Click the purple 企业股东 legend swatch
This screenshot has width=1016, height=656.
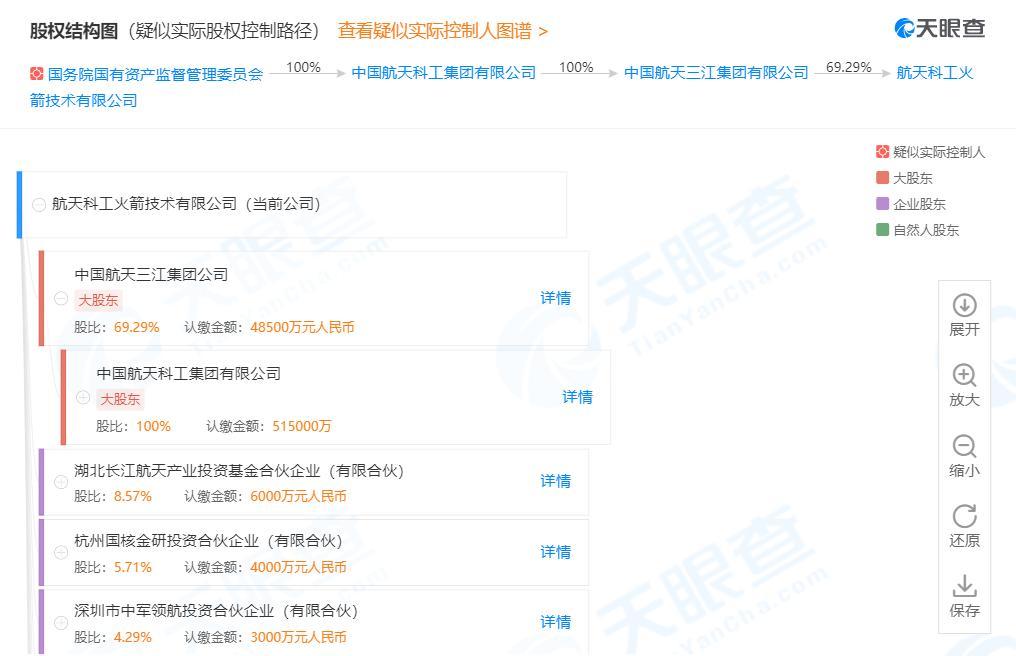pyautogui.click(x=882, y=204)
